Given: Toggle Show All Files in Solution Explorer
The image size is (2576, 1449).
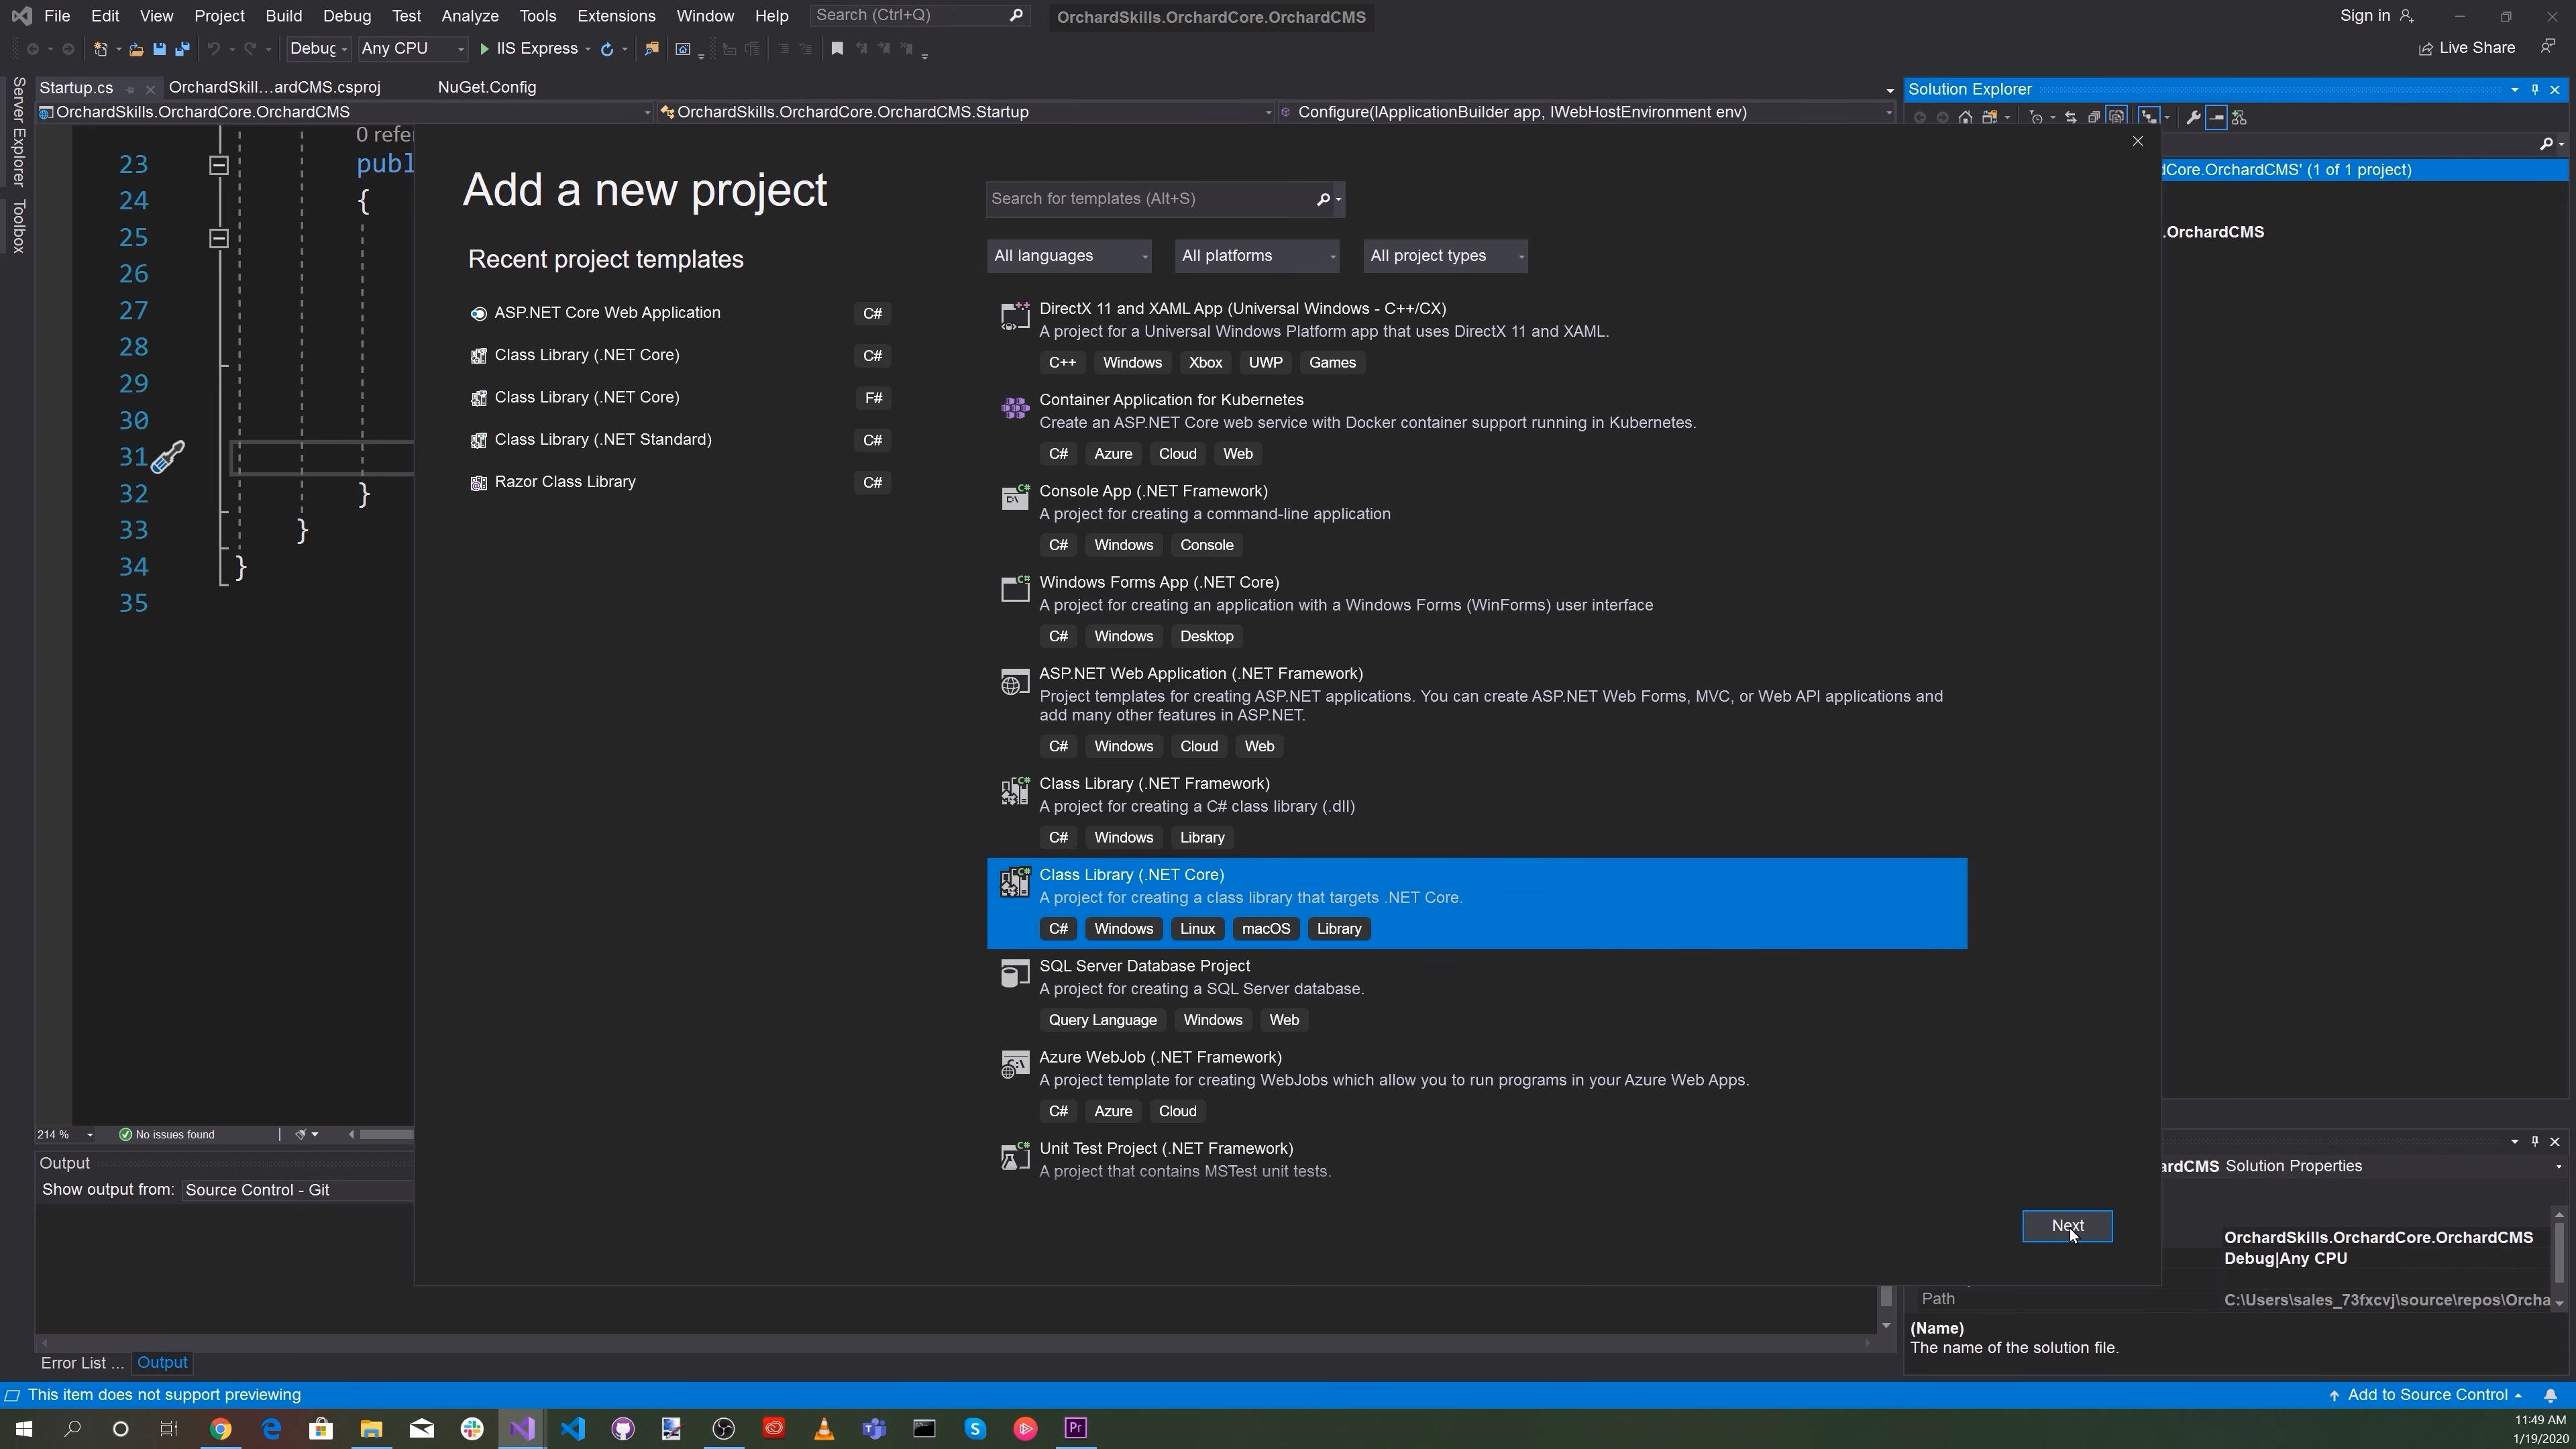Looking at the screenshot, I should click(x=2117, y=117).
